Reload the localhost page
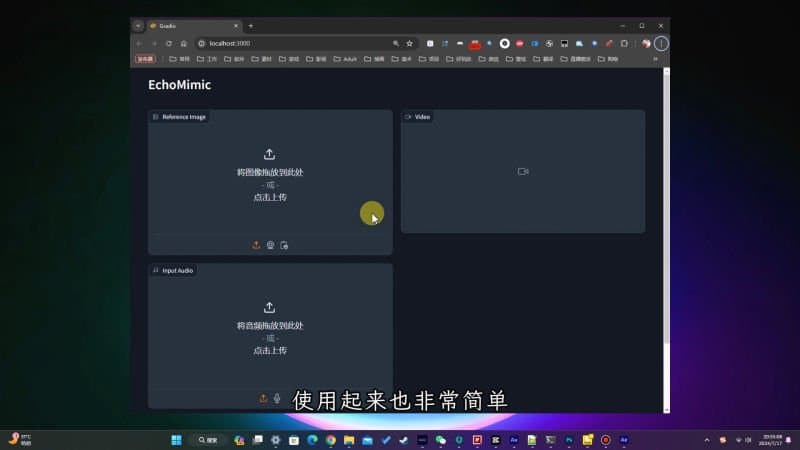Viewport: 800px width, 450px height. pos(169,44)
